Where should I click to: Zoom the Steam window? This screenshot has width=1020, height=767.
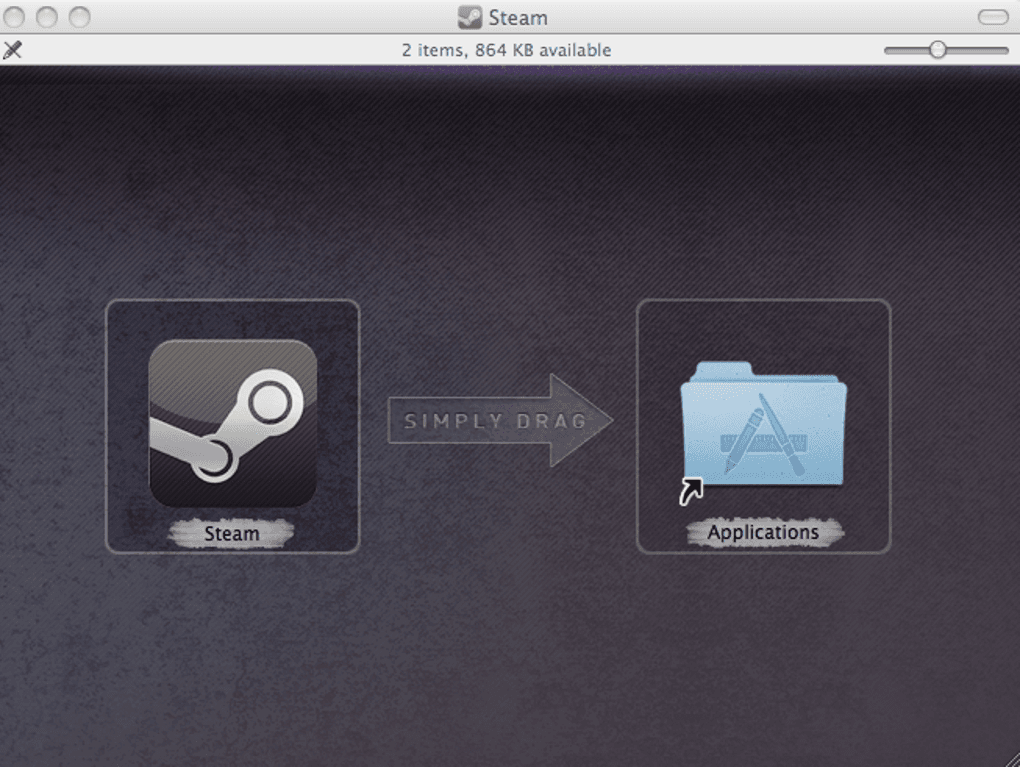pos(79,17)
